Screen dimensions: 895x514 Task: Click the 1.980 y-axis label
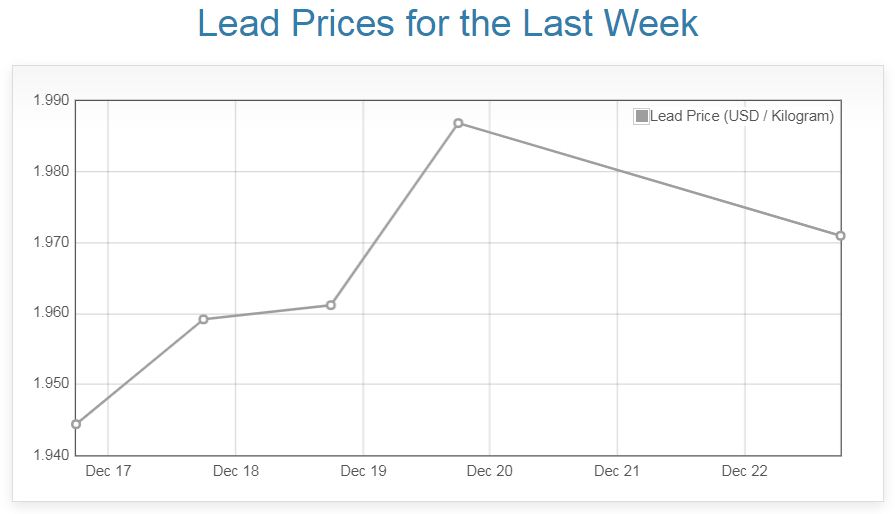(51, 171)
